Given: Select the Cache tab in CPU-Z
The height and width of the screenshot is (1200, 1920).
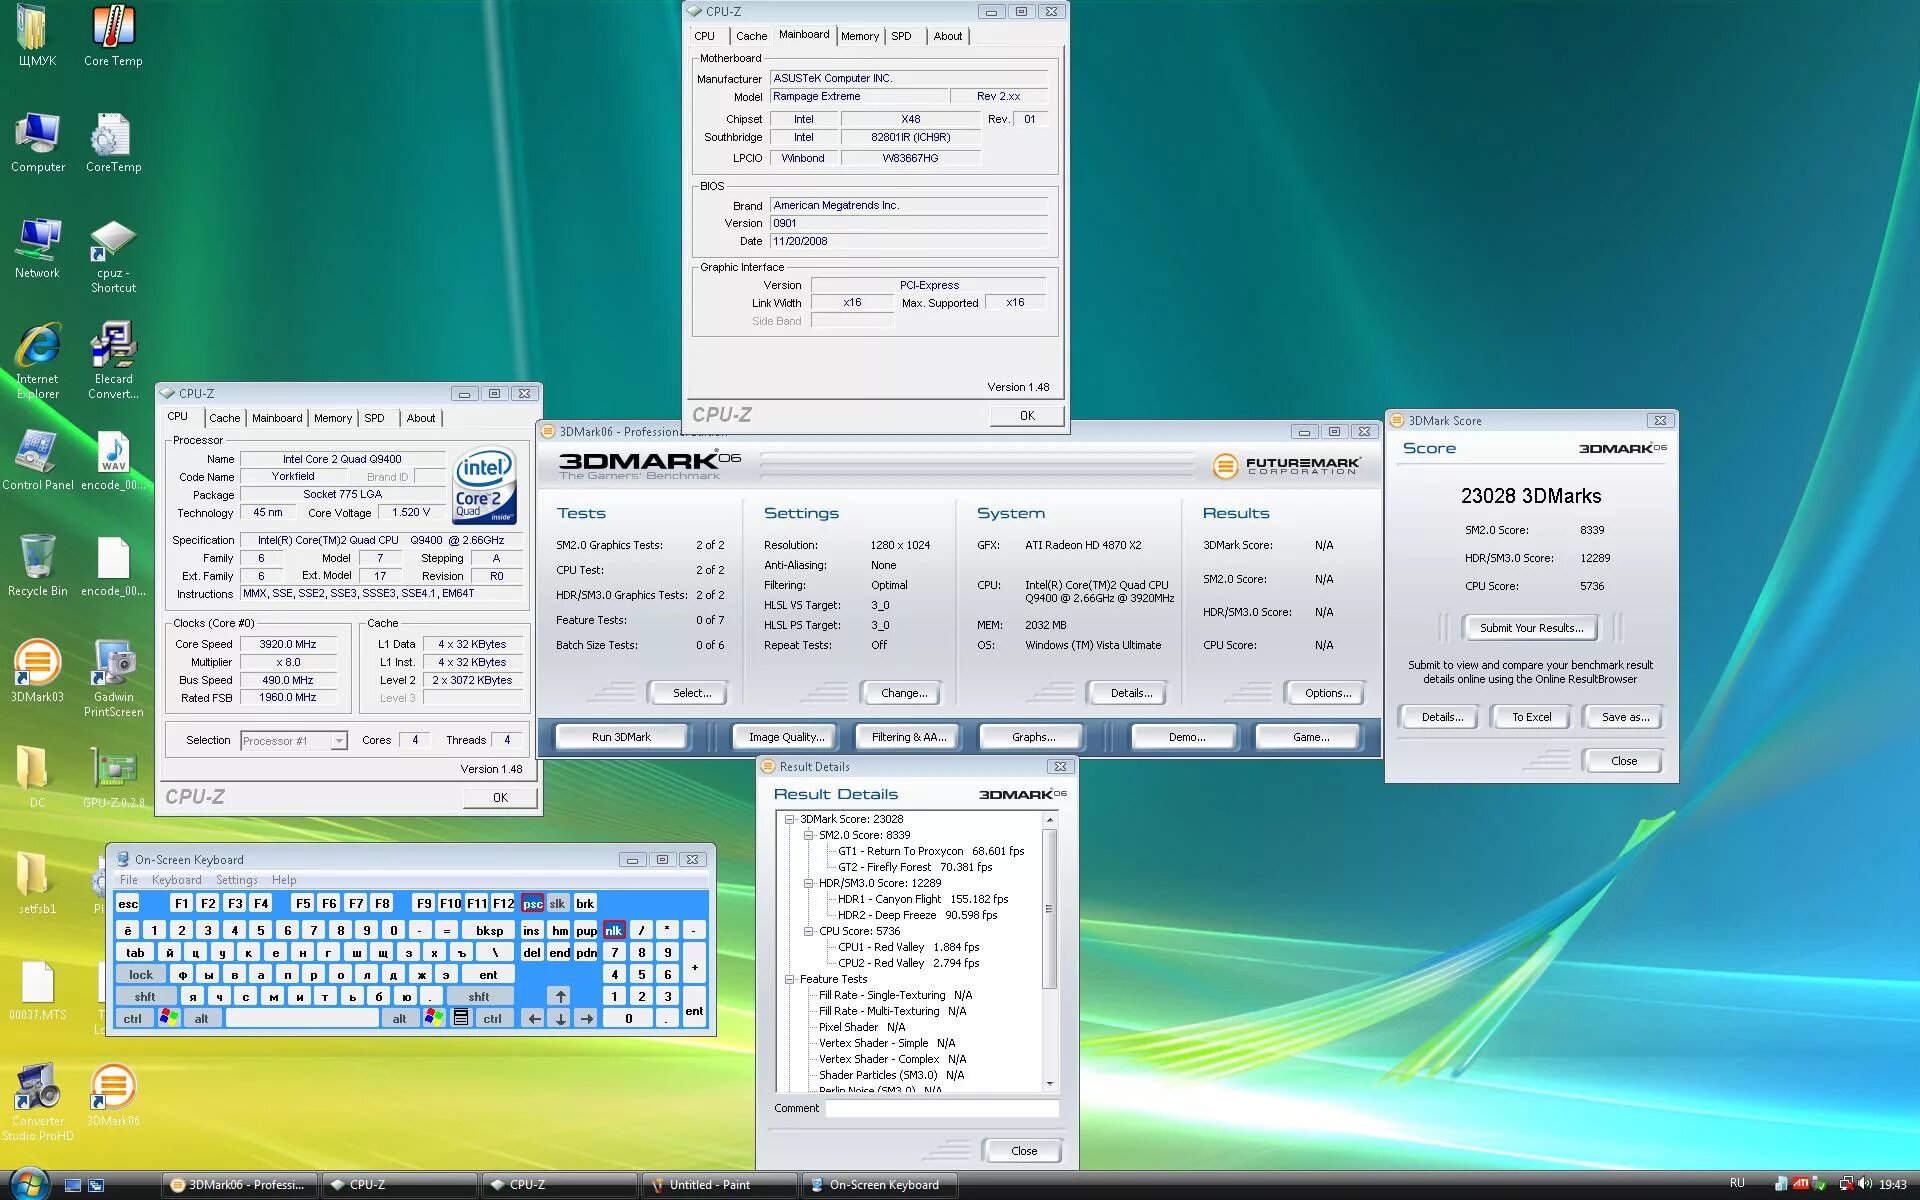Looking at the screenshot, I should pyautogui.click(x=225, y=418).
